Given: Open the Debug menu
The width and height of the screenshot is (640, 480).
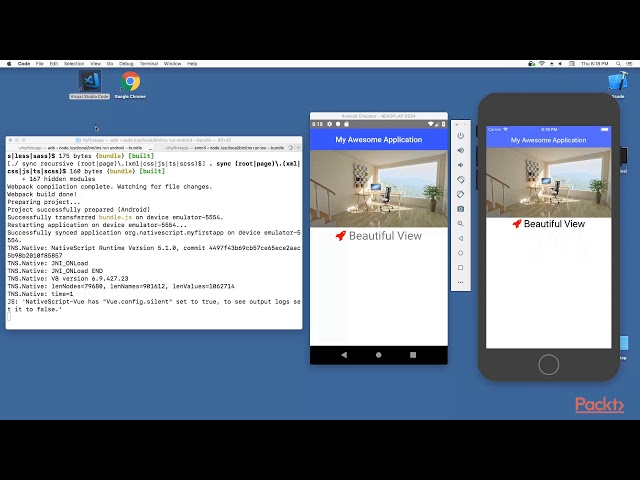Looking at the screenshot, I should click(127, 64).
